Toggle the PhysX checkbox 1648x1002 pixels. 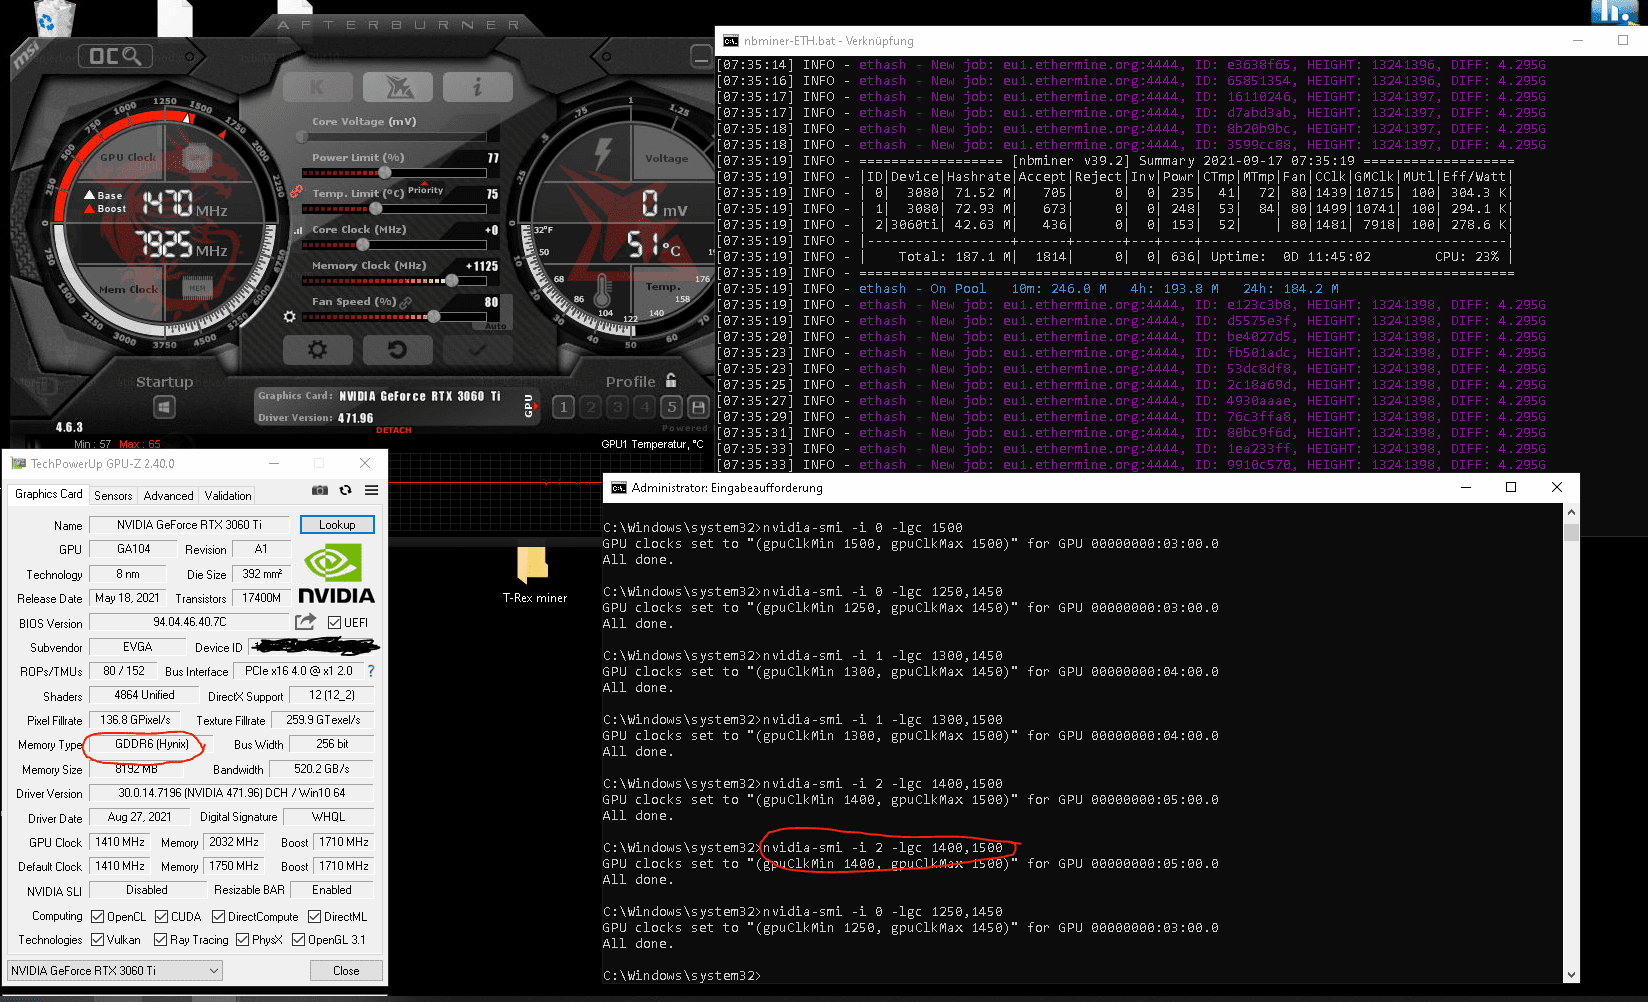(x=242, y=939)
